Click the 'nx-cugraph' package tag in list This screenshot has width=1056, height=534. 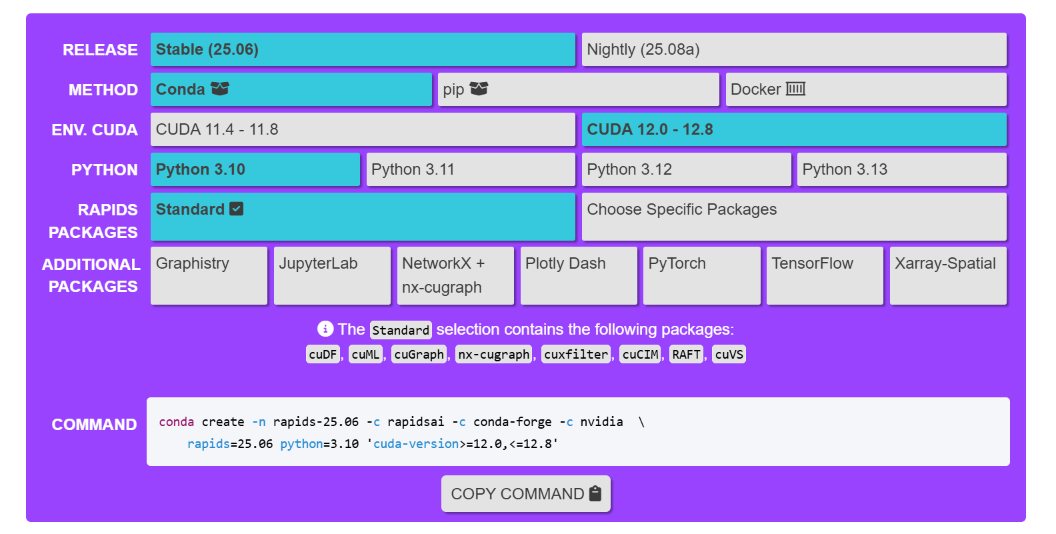[494, 354]
